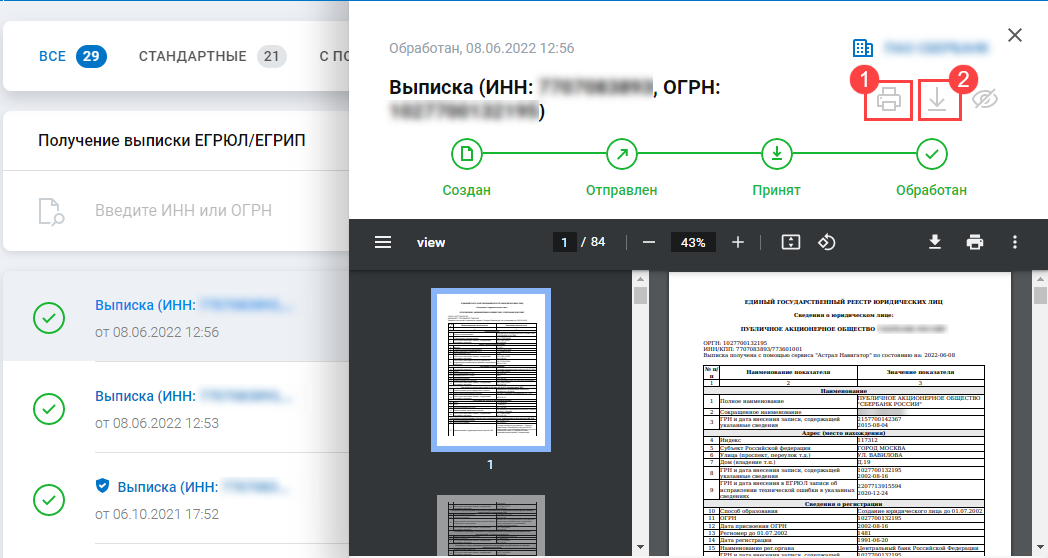Toggle the crossed-eye visibility icon
Image resolution: width=1048 pixels, height=558 pixels.
[985, 100]
